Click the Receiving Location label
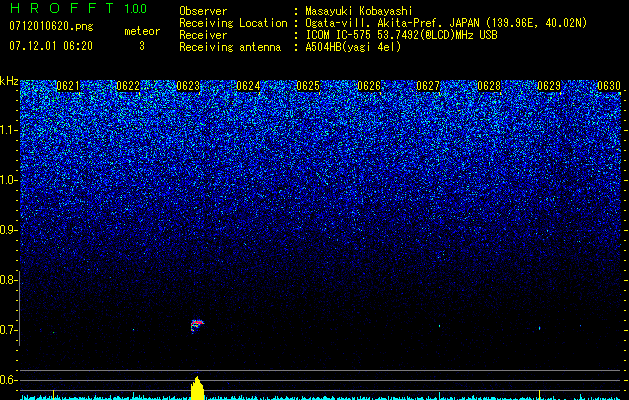This screenshot has width=629, height=400. pos(233,23)
